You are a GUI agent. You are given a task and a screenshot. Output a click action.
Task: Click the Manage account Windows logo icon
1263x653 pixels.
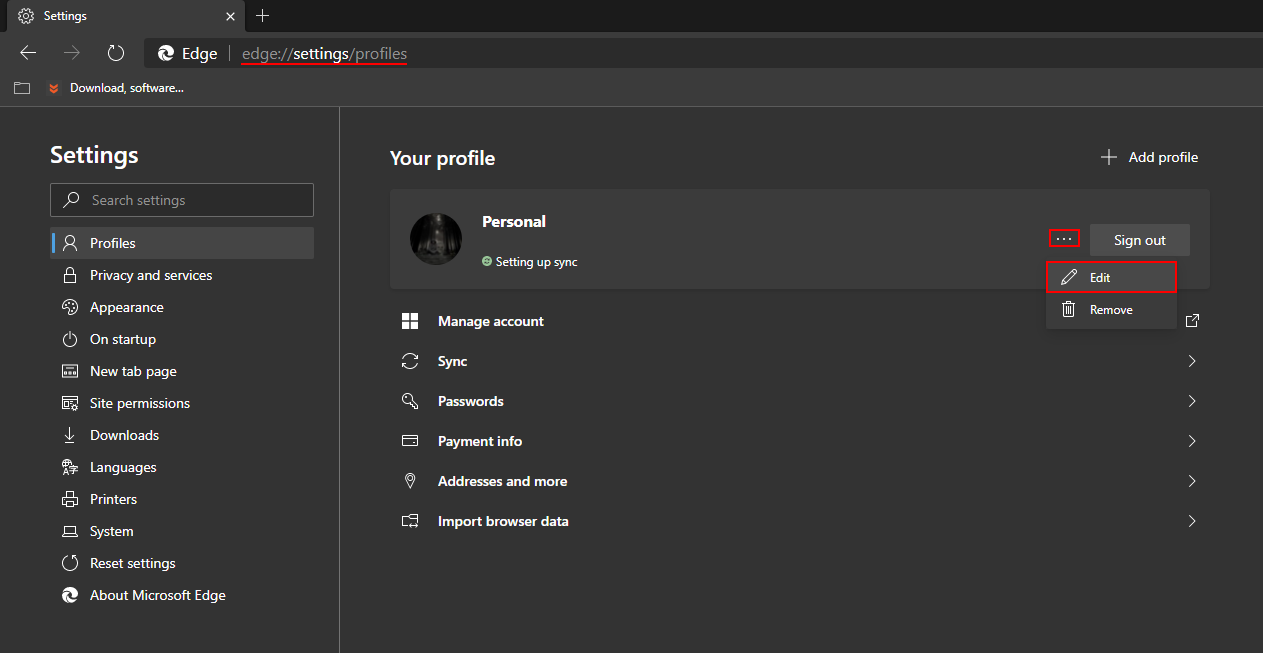click(410, 321)
